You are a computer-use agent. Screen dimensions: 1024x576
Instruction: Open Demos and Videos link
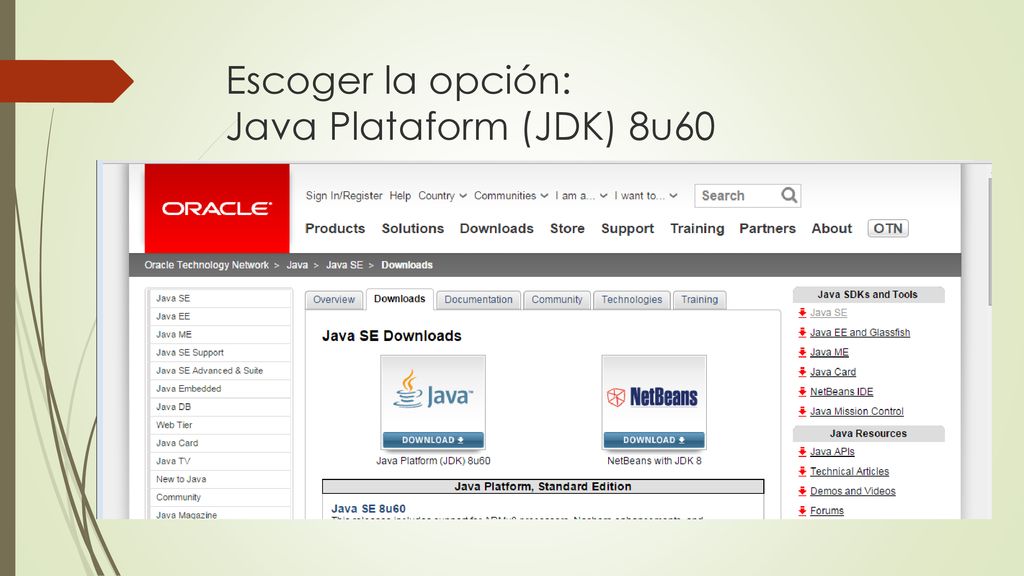coord(852,490)
